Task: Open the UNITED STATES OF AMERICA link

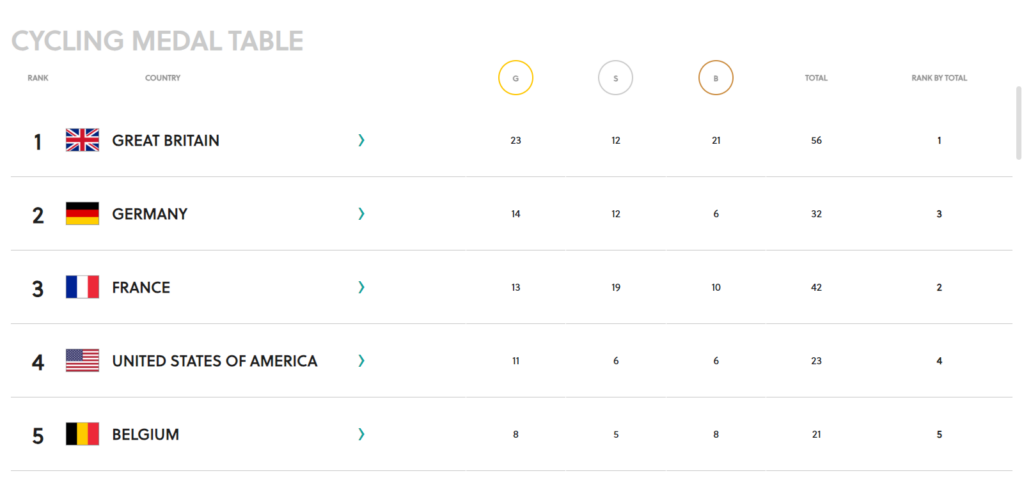Action: click(215, 361)
